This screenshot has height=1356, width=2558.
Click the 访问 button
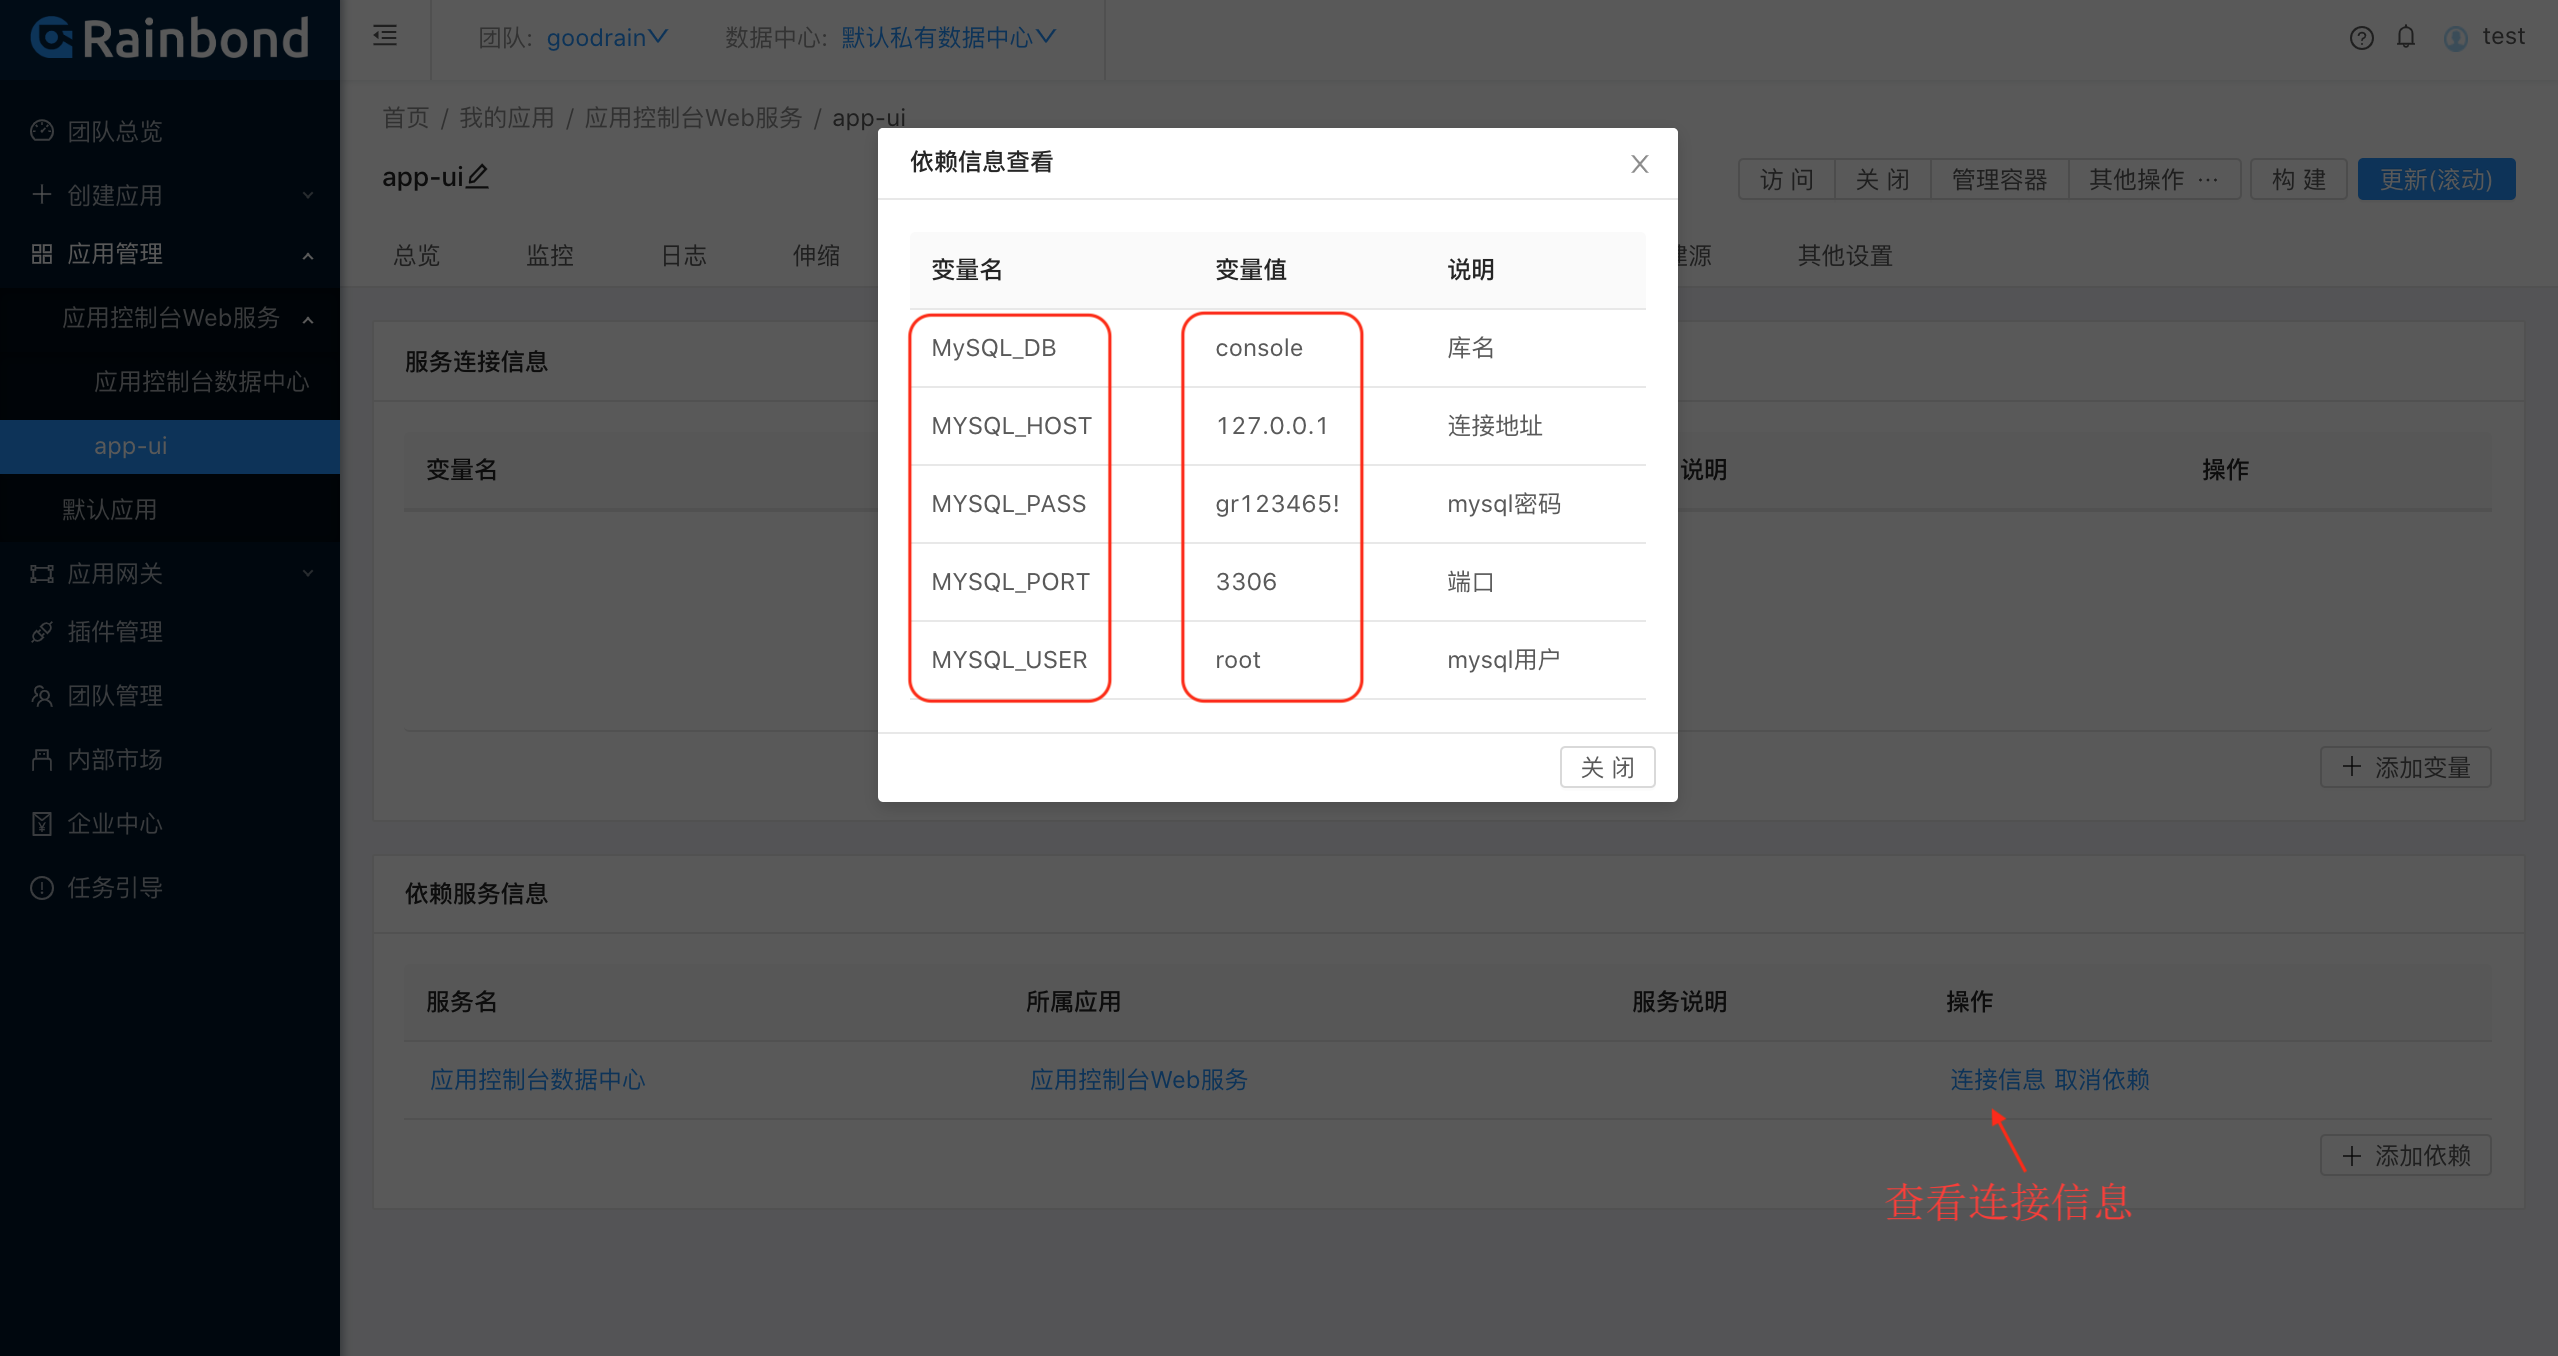coord(1786,180)
